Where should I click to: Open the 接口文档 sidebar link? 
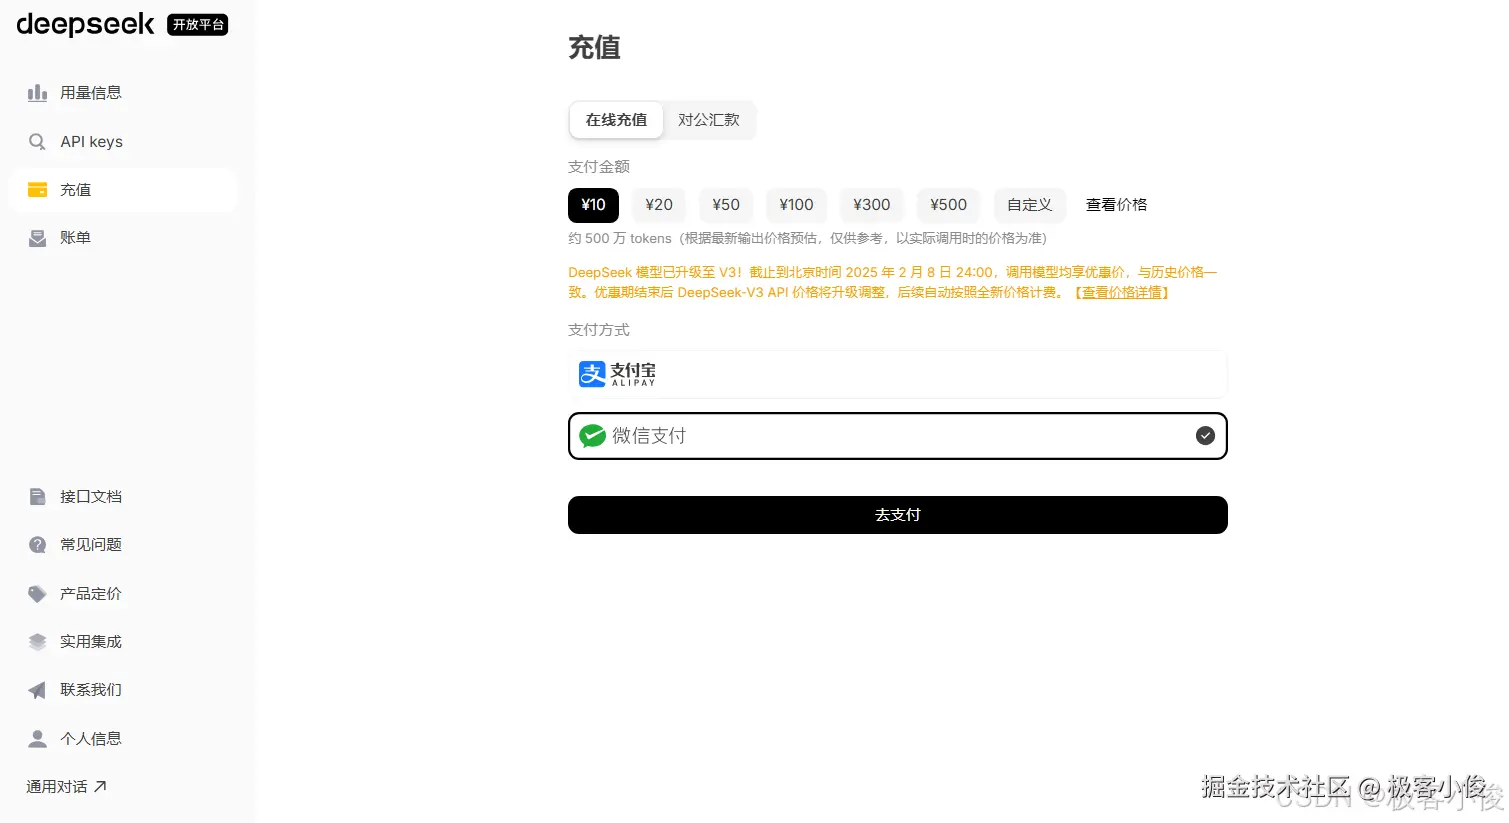tap(123, 497)
